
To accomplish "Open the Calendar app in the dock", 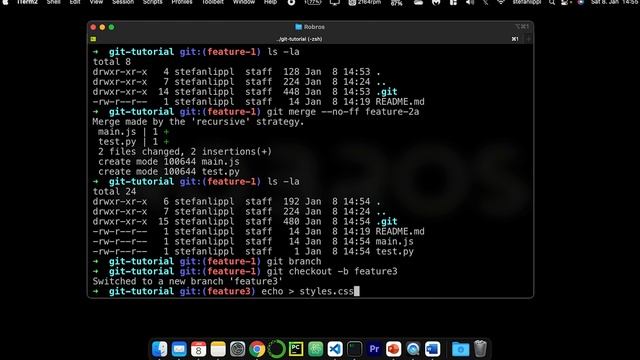I will click(198, 349).
